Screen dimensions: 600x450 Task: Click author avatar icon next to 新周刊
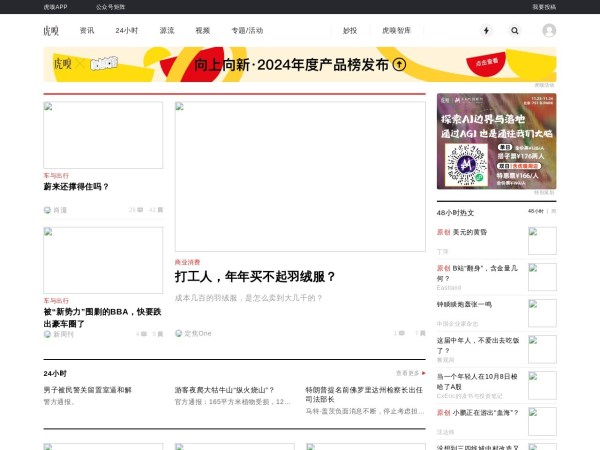(47, 334)
